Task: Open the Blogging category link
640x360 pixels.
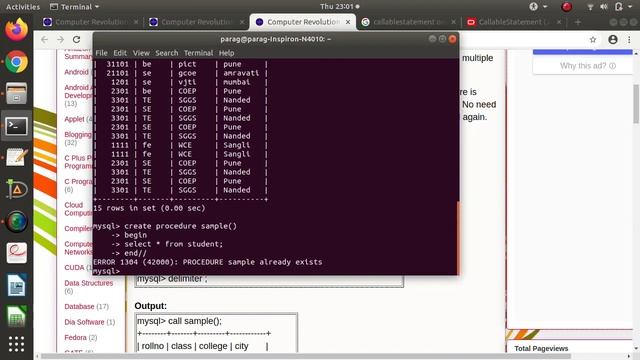Action: pyautogui.click(x=78, y=134)
